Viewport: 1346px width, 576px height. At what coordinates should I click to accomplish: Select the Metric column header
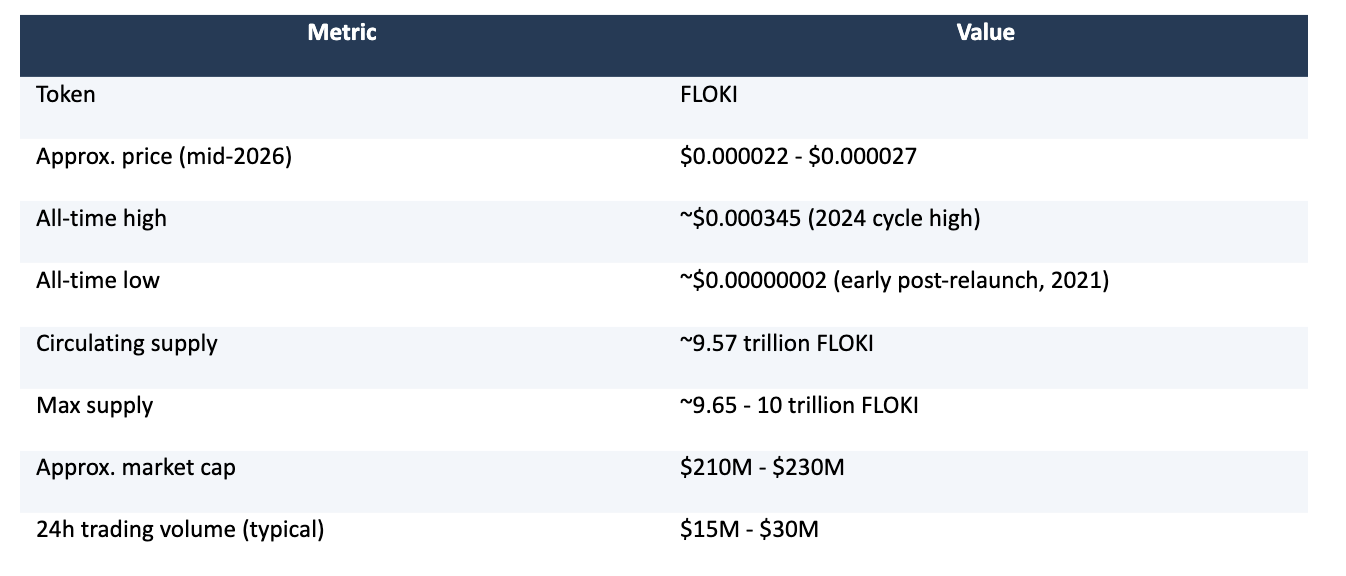pyautogui.click(x=342, y=32)
